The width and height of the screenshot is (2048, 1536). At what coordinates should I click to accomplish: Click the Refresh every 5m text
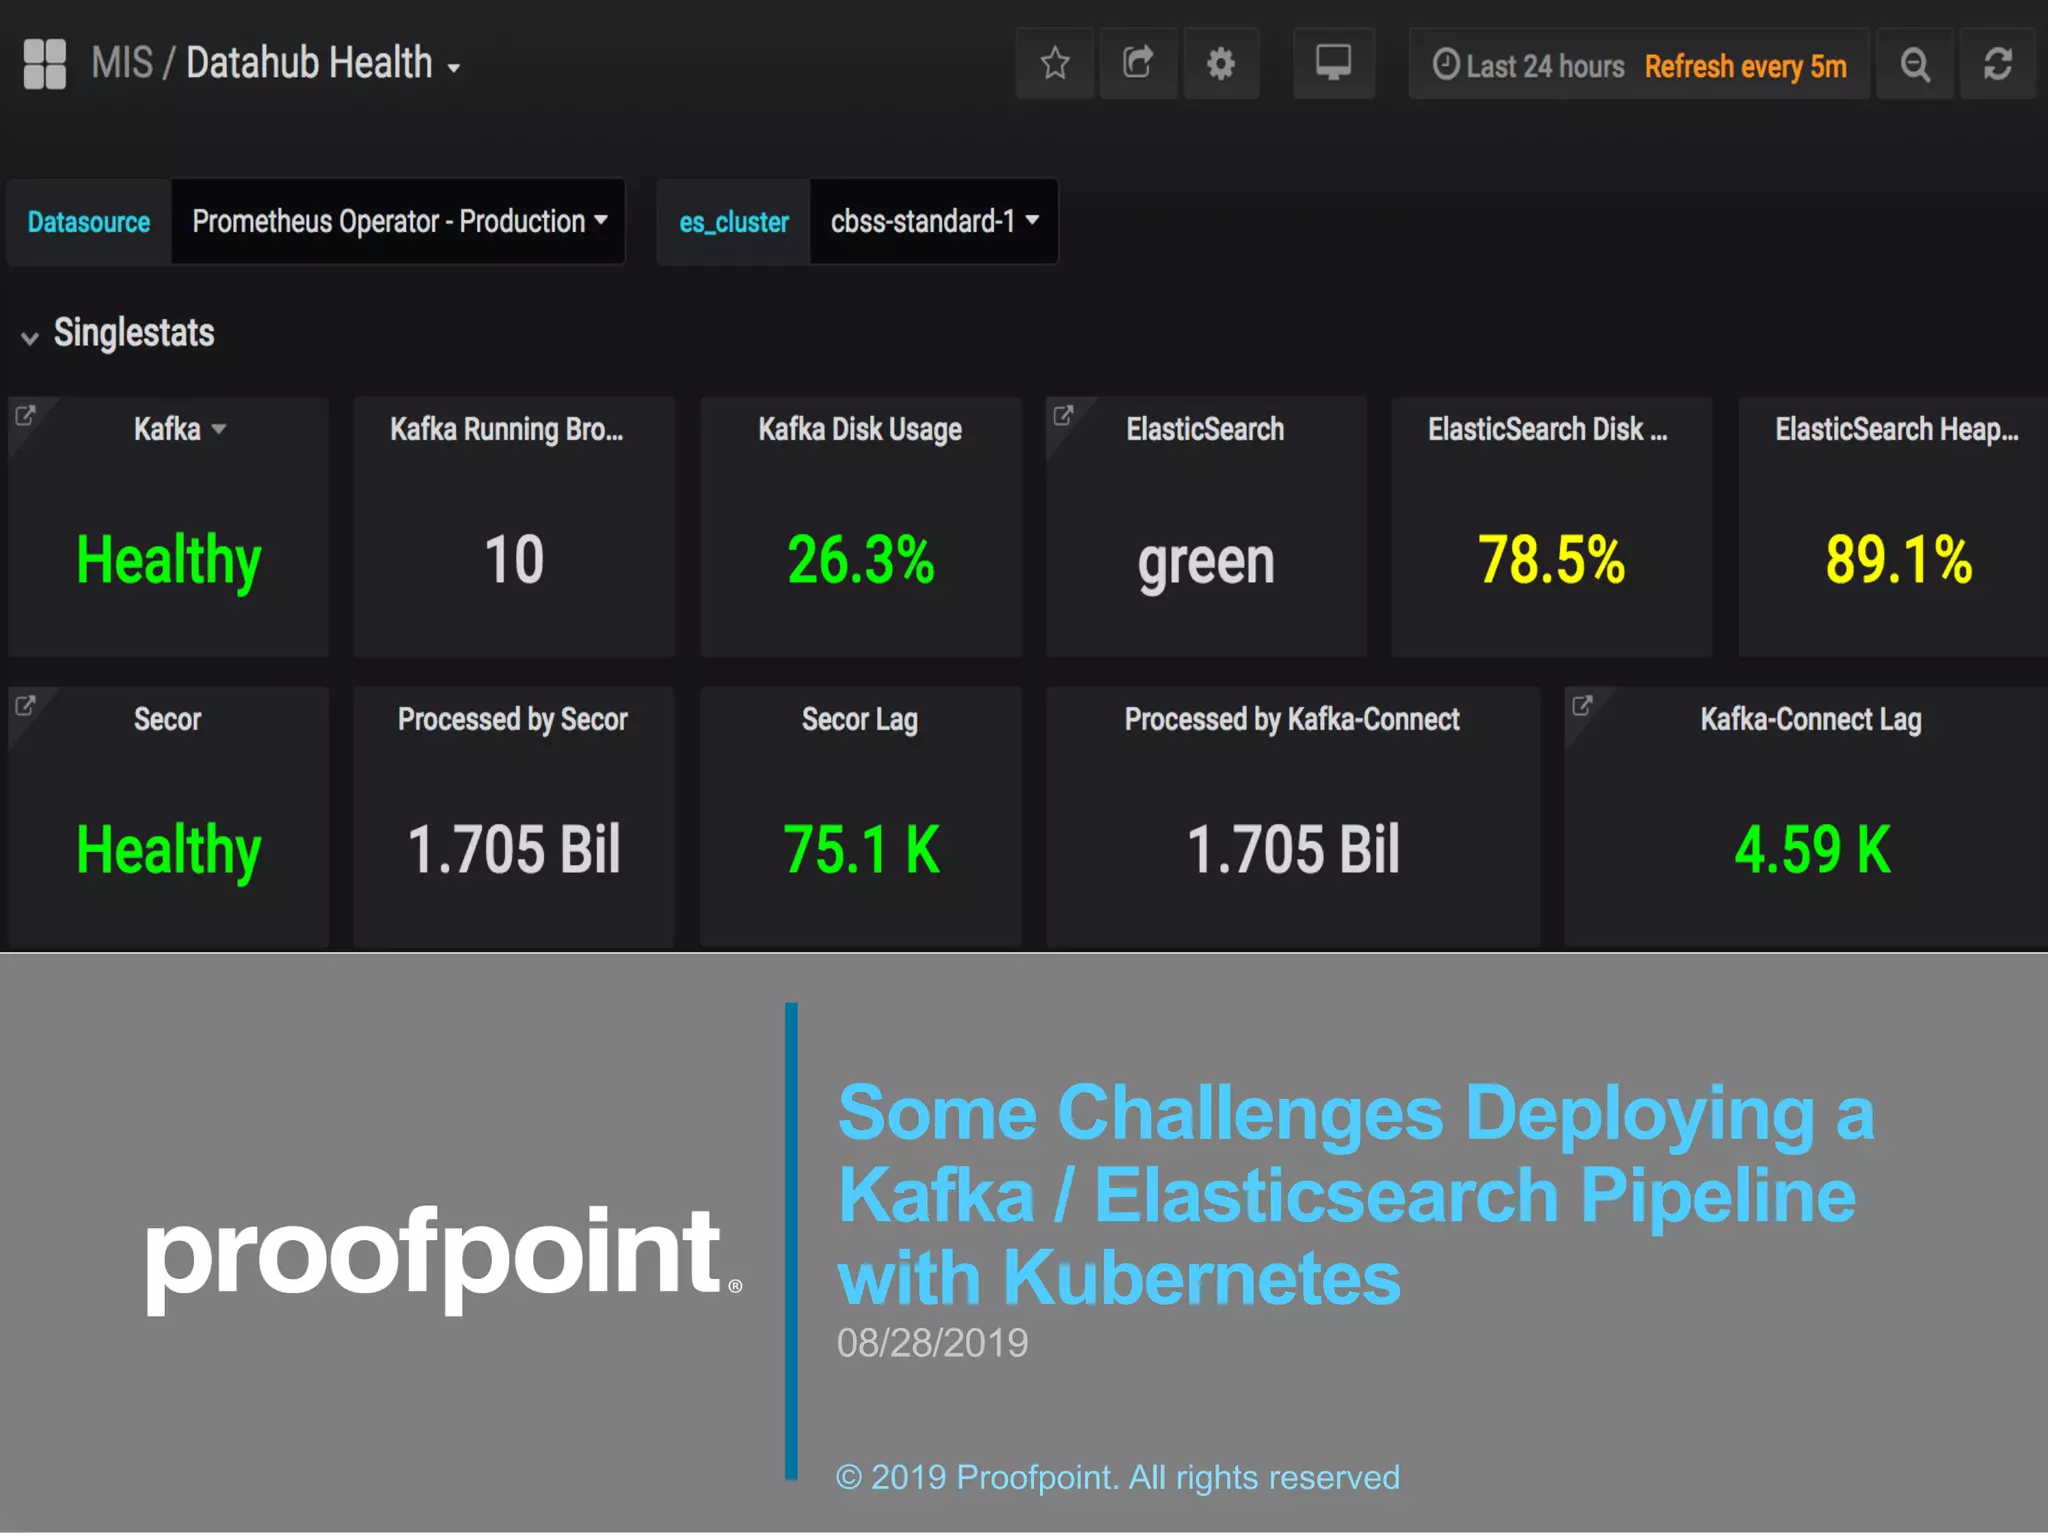pyautogui.click(x=1745, y=66)
